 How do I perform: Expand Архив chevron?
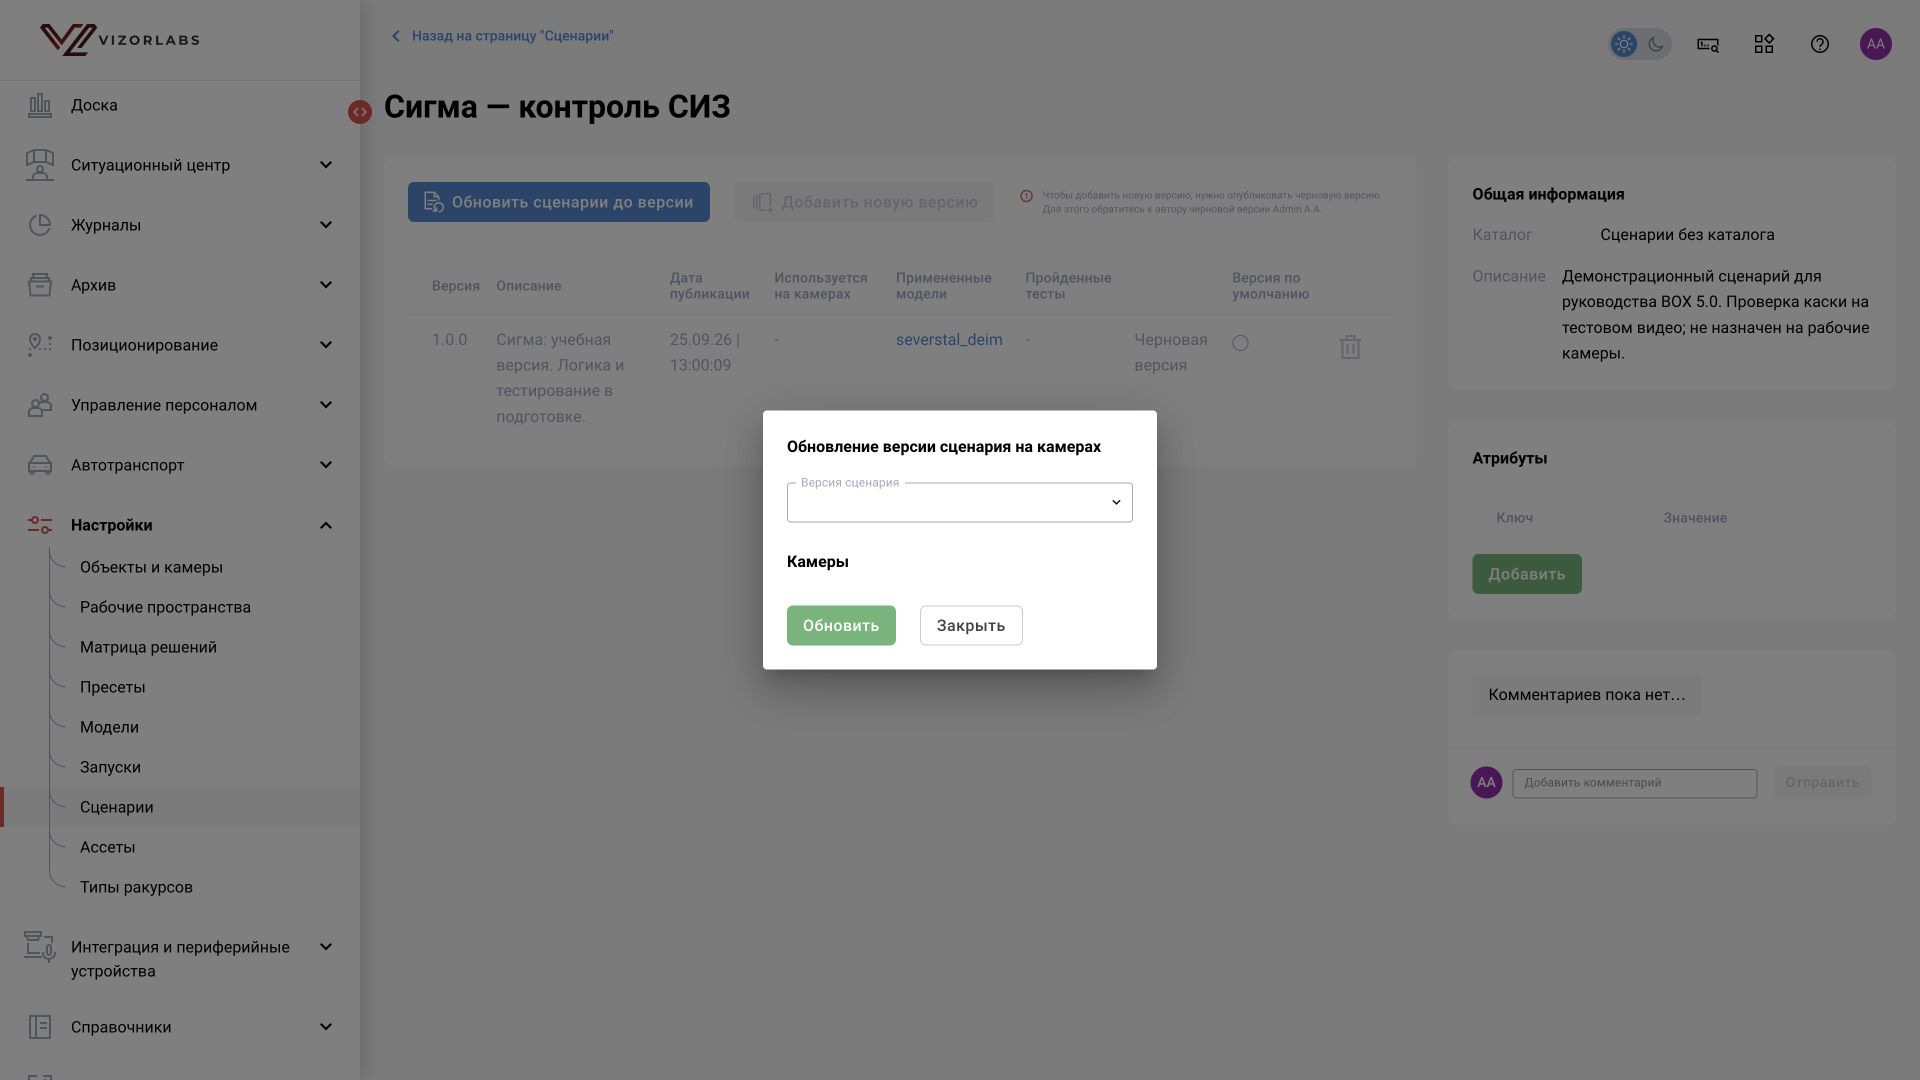click(x=326, y=285)
